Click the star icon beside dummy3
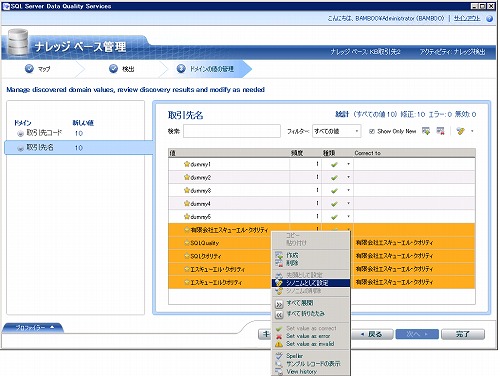The height and width of the screenshot is (376, 500). 187,190
